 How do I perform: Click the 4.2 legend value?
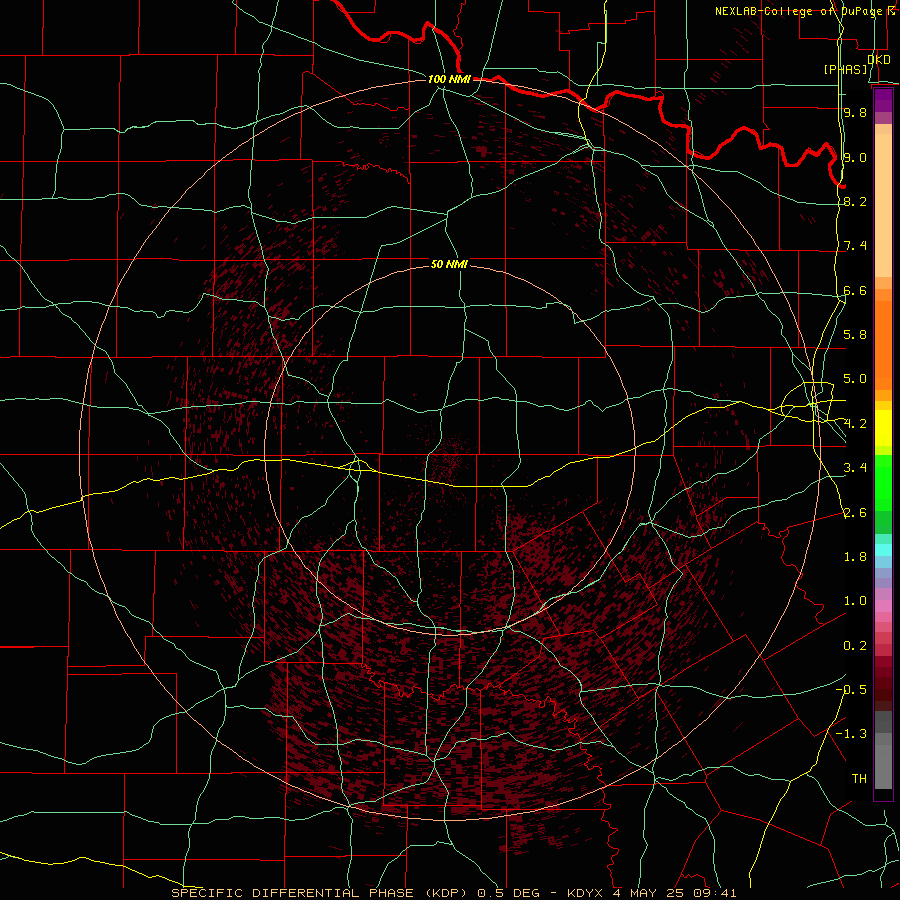point(855,424)
